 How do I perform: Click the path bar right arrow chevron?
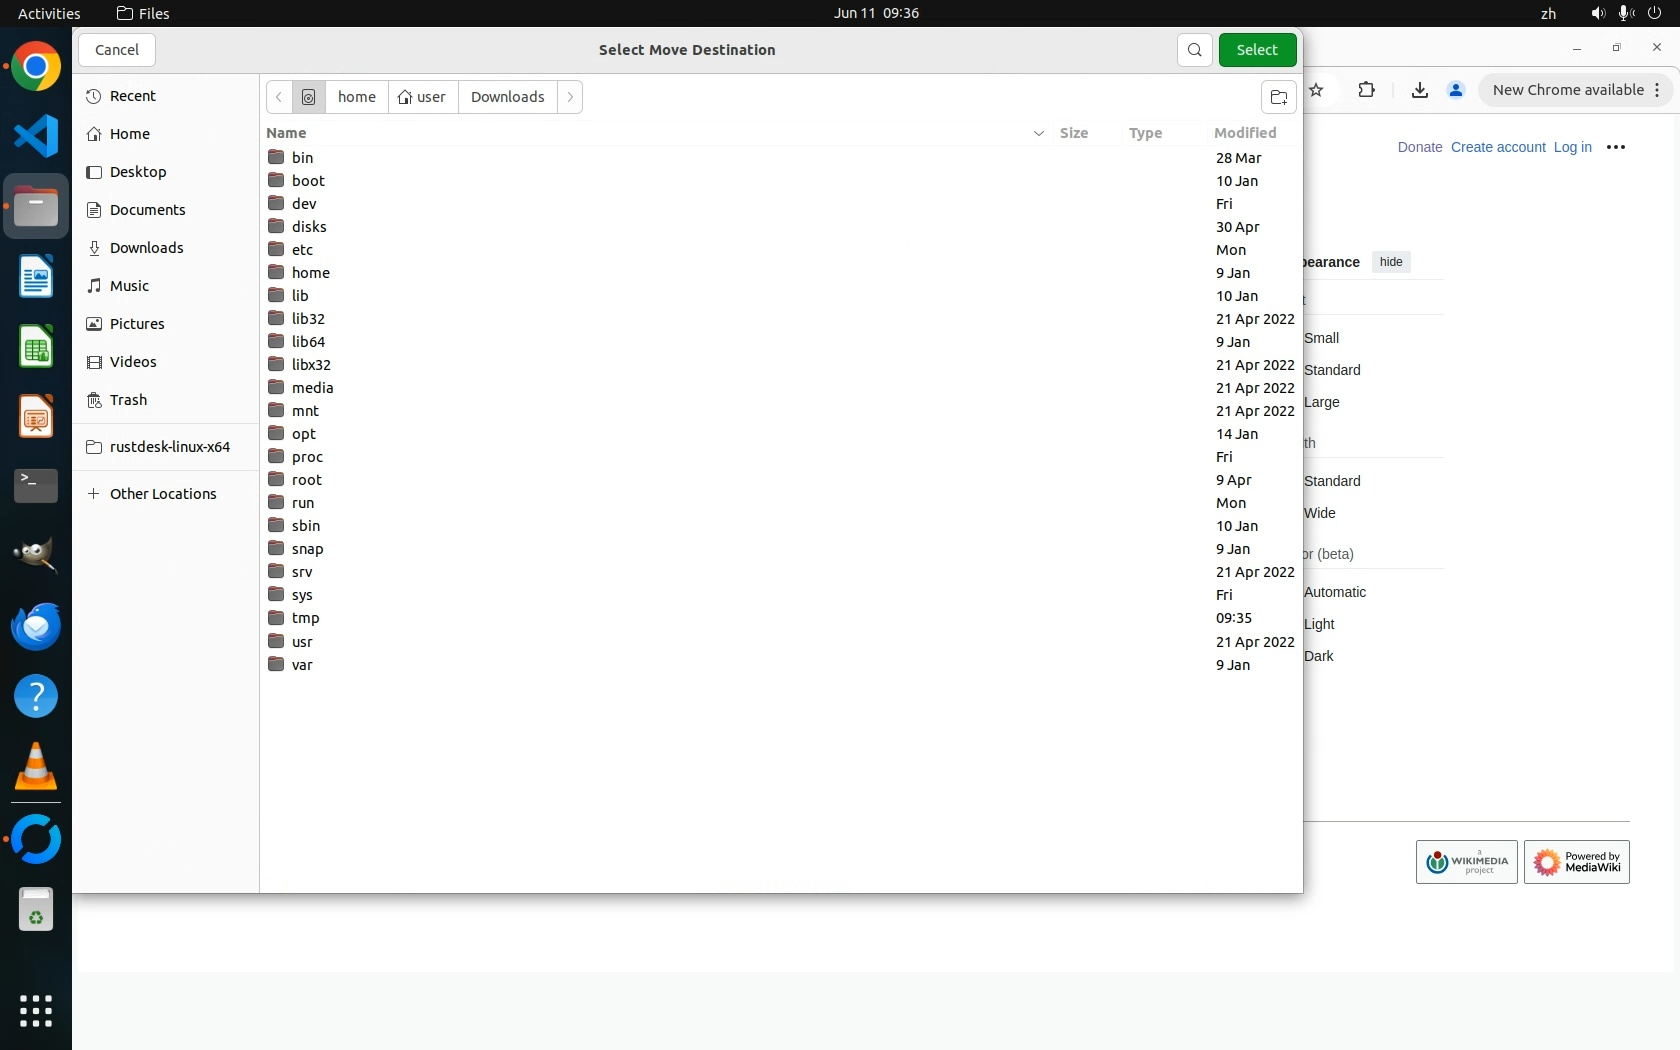point(570,97)
